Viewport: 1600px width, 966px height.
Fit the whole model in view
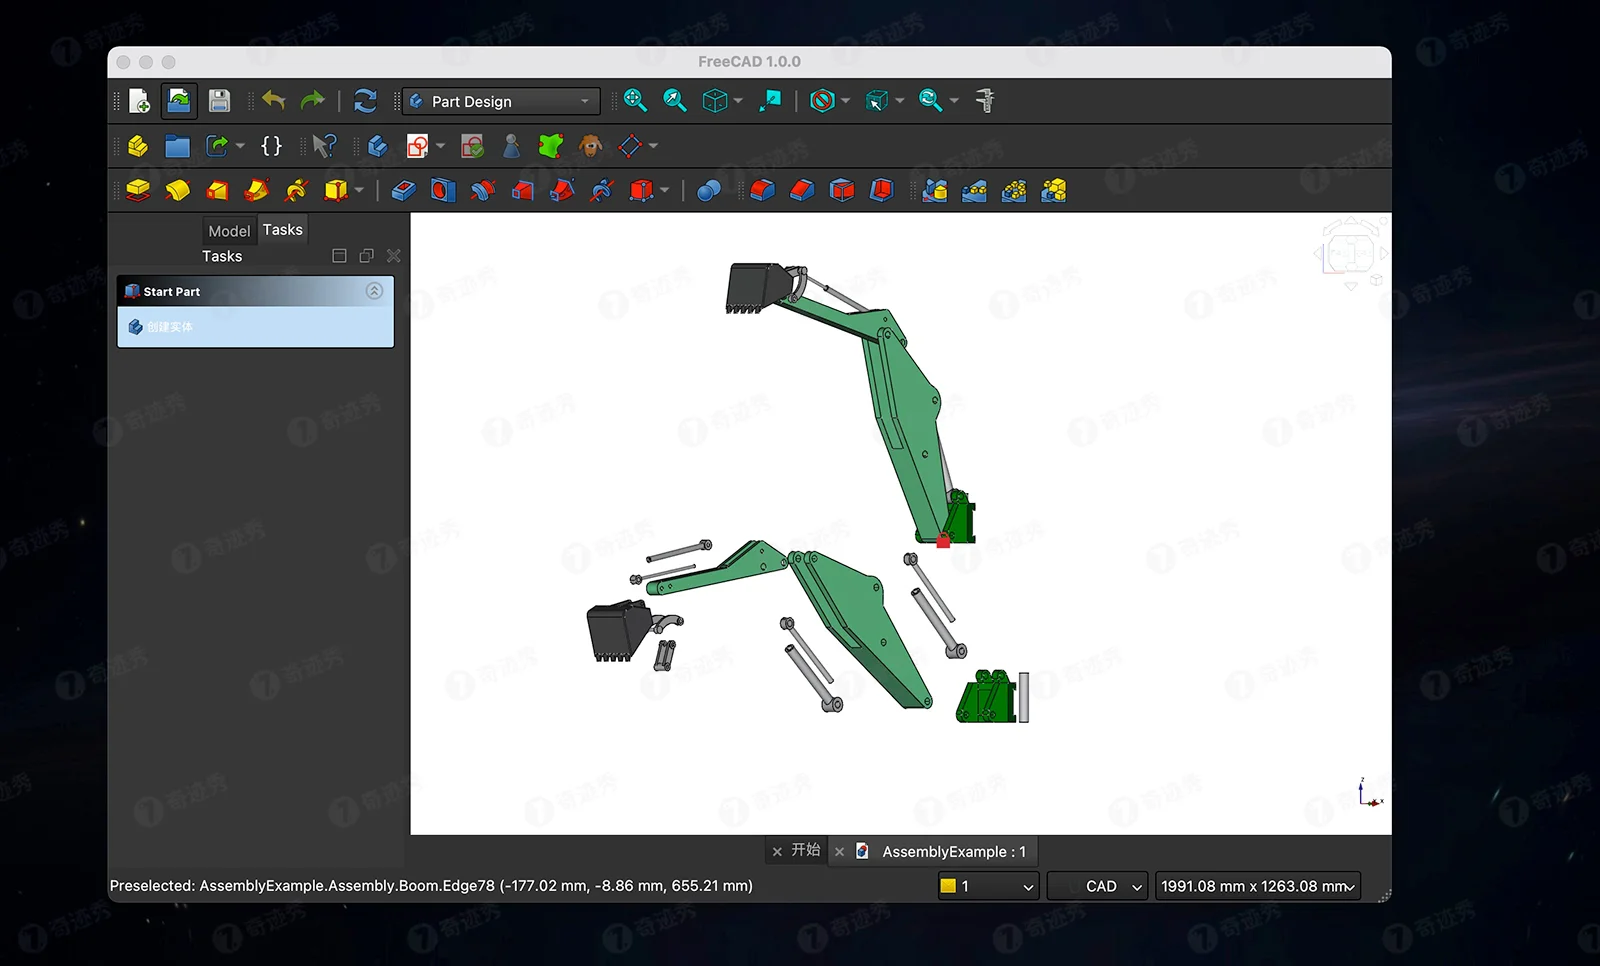pyautogui.click(x=634, y=100)
